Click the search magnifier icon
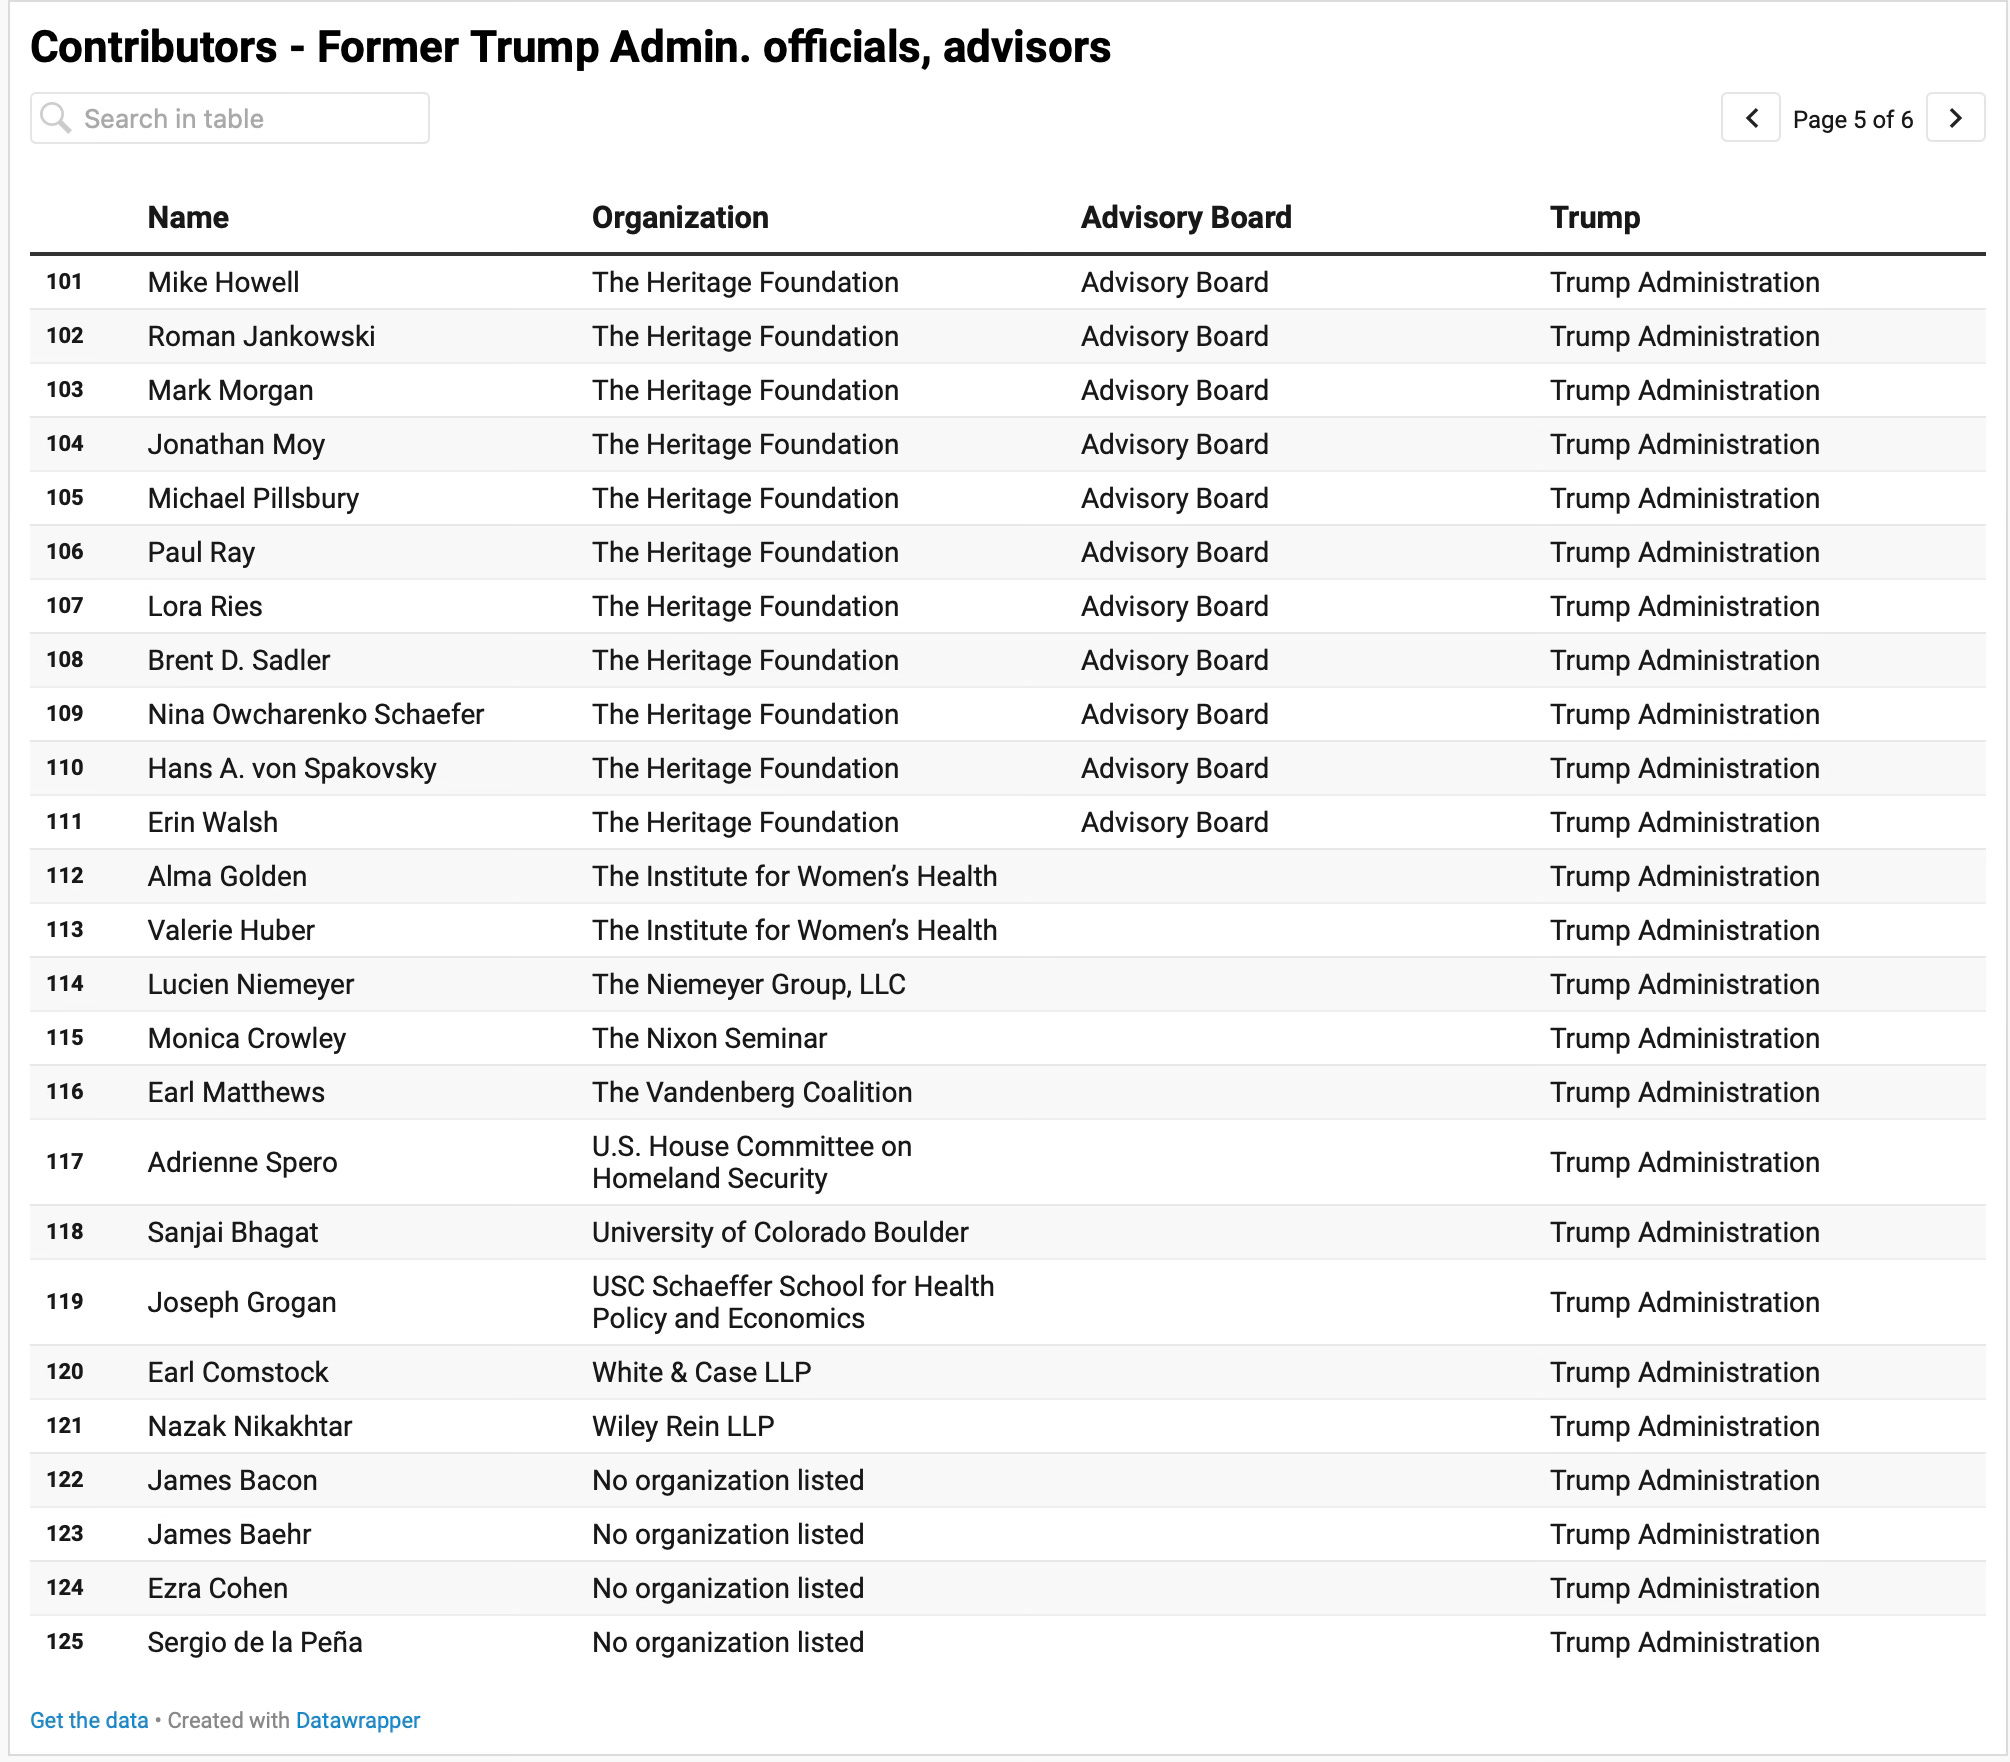 click(x=56, y=118)
